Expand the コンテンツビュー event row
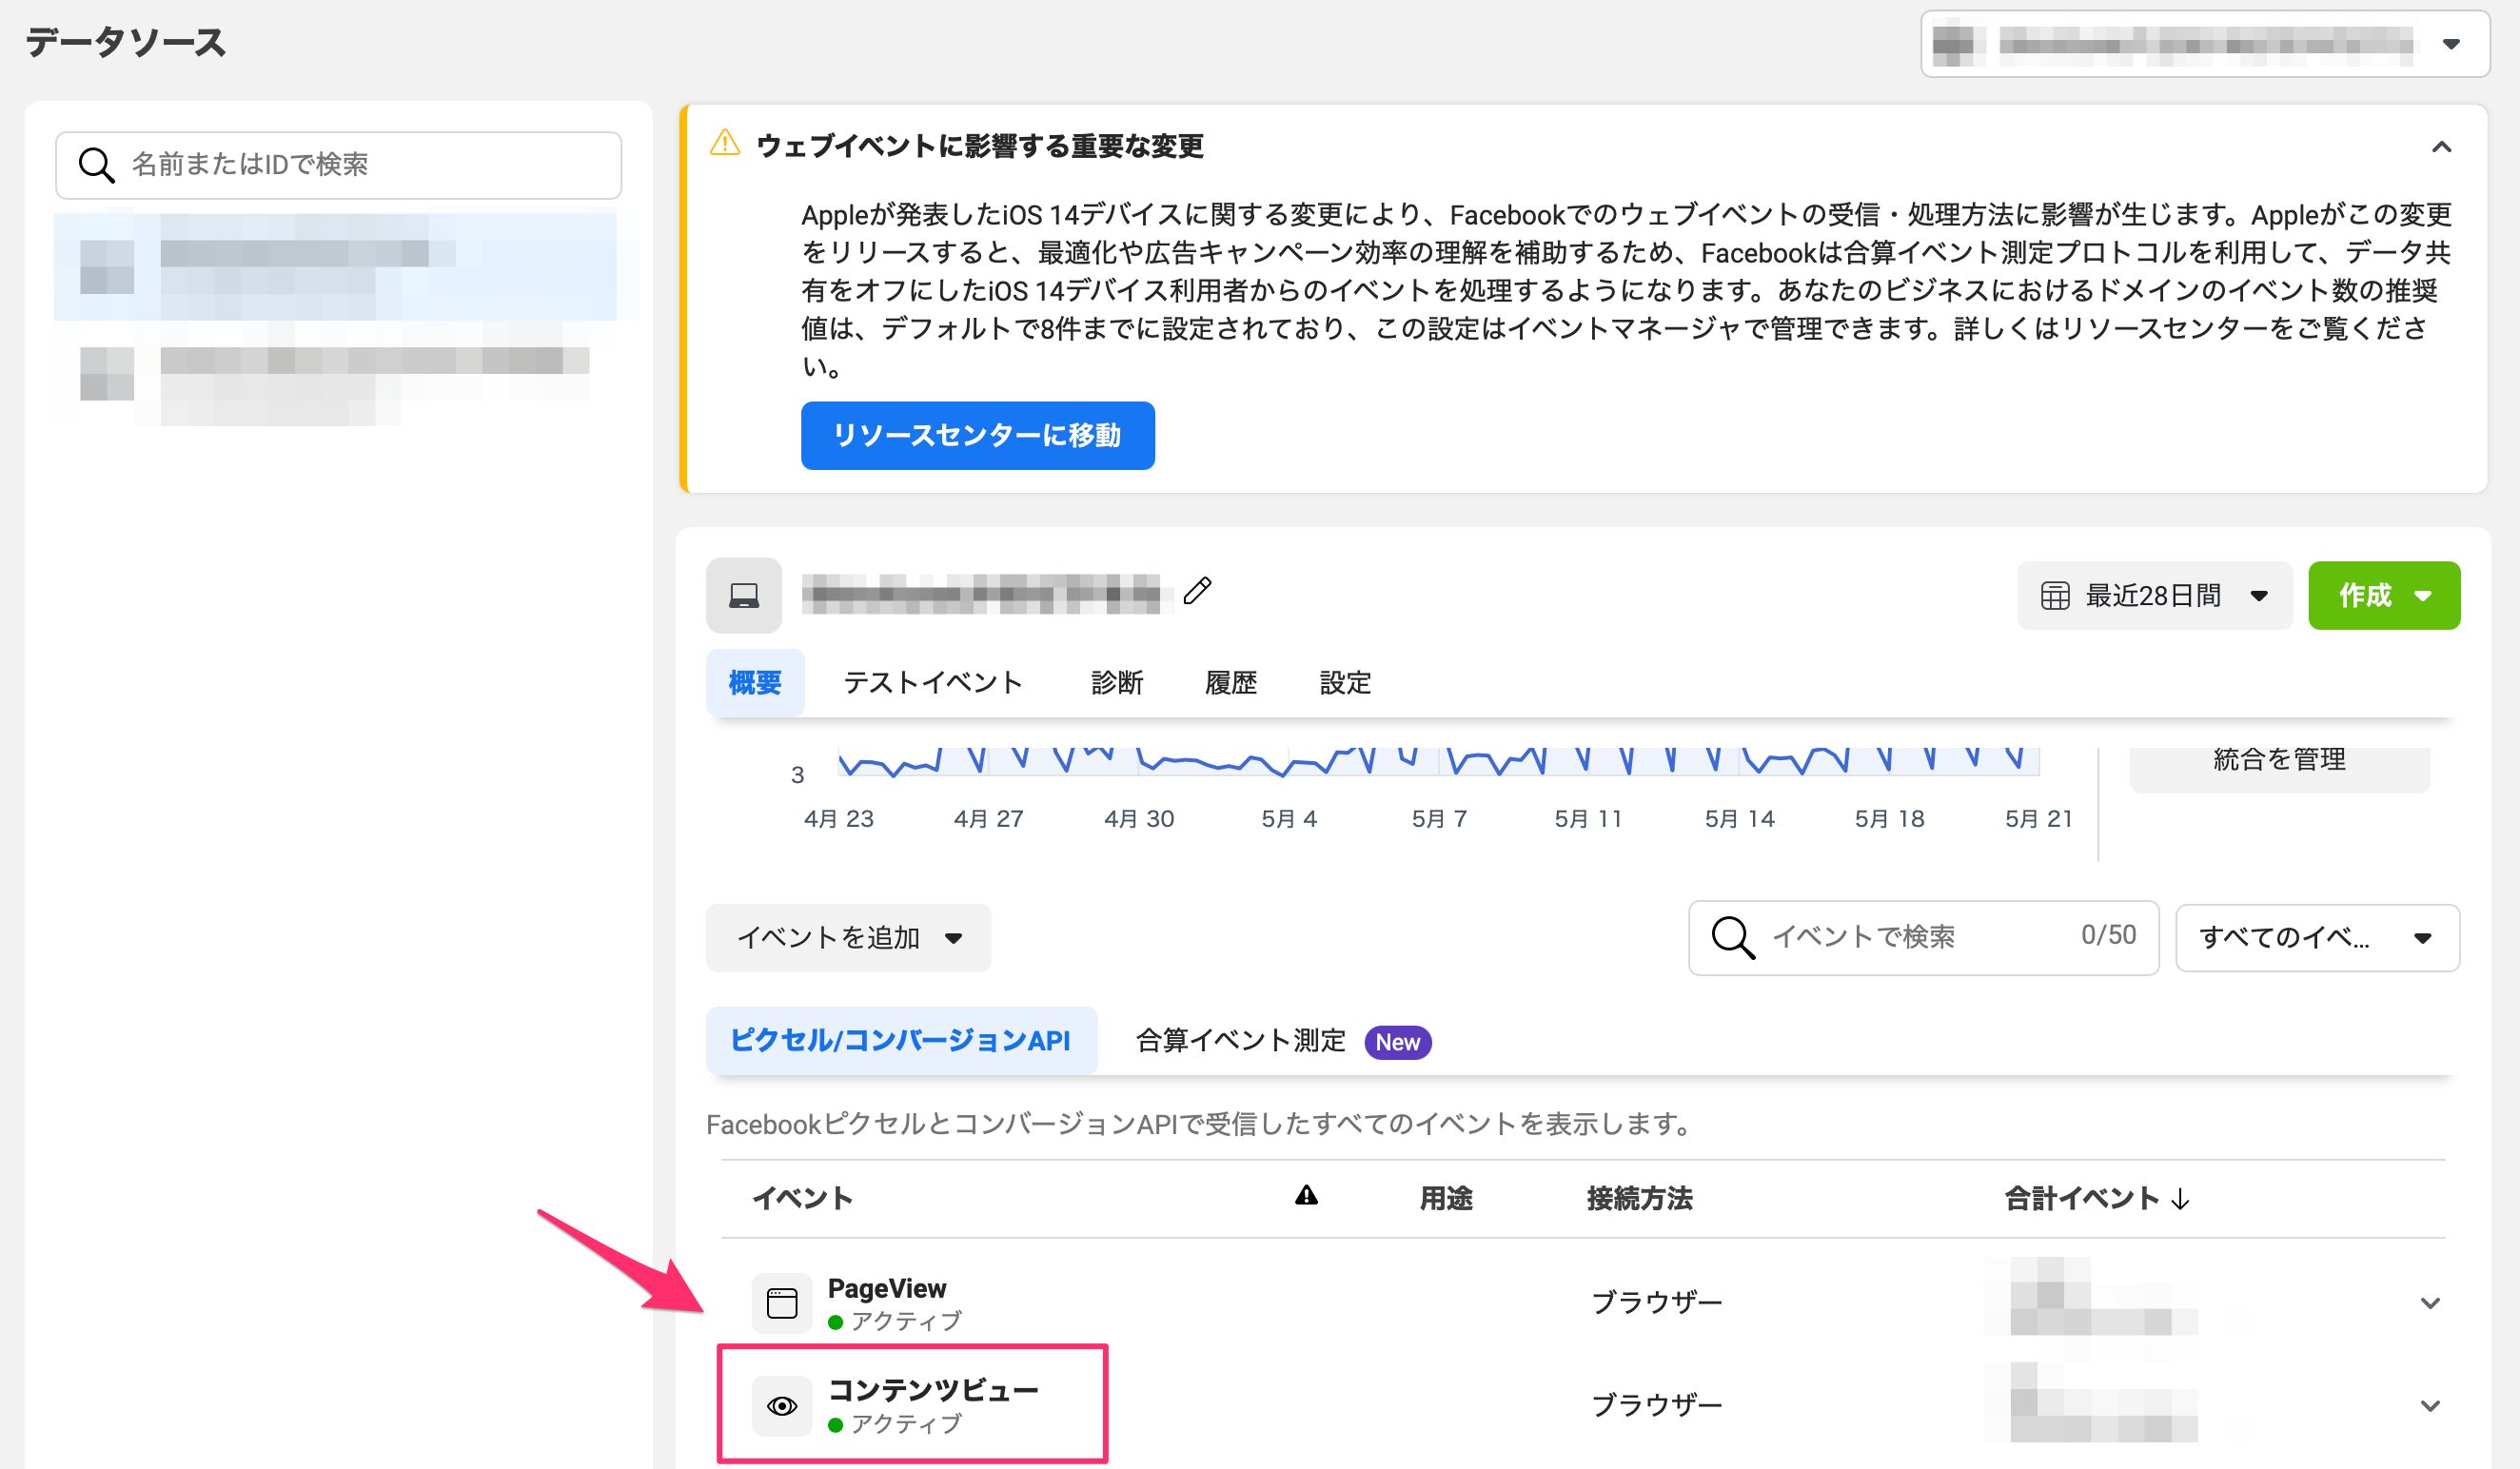This screenshot has width=2520, height=1469. (x=2430, y=1406)
